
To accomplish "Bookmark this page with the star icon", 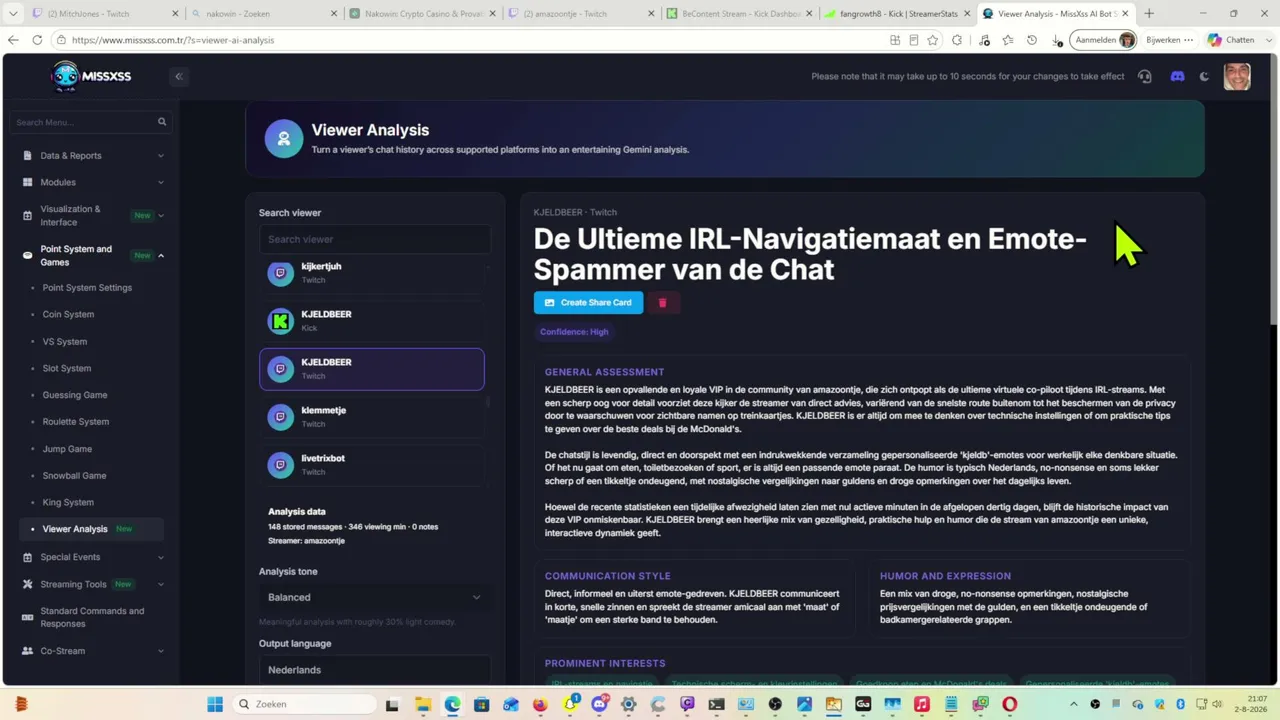I will coord(933,40).
